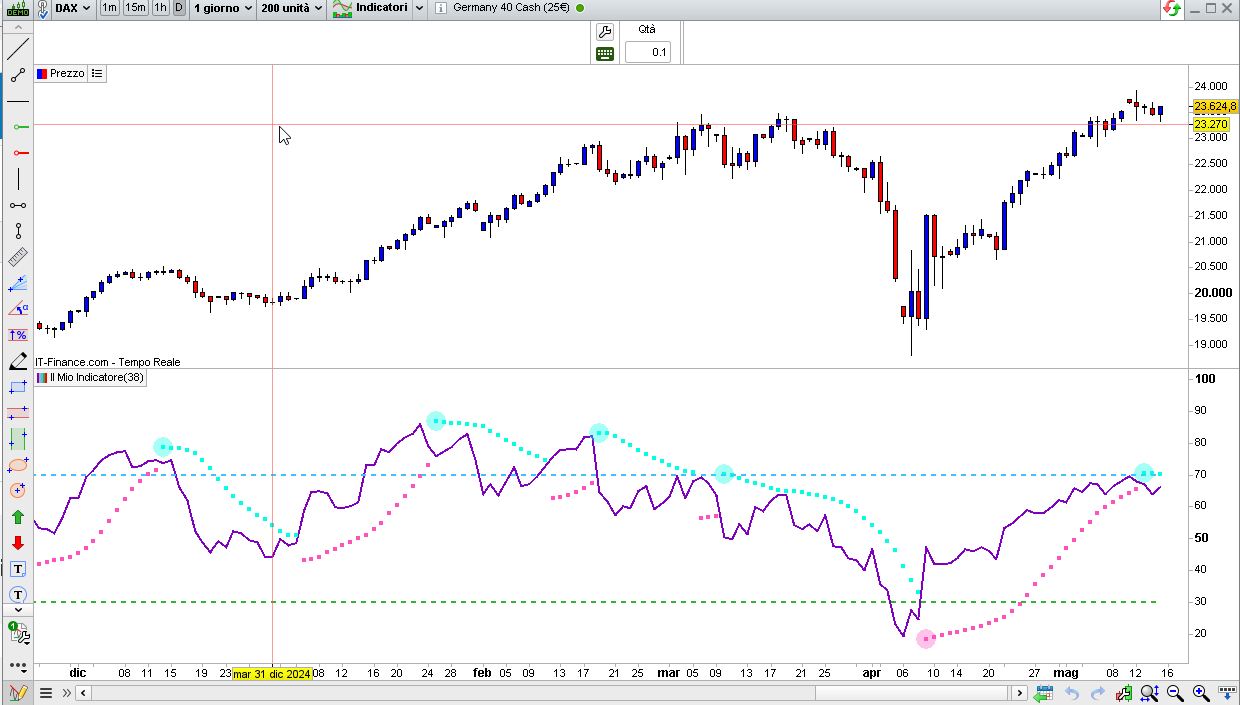
Task: Open the hamburger menu at bottom left
Action: coord(46,692)
